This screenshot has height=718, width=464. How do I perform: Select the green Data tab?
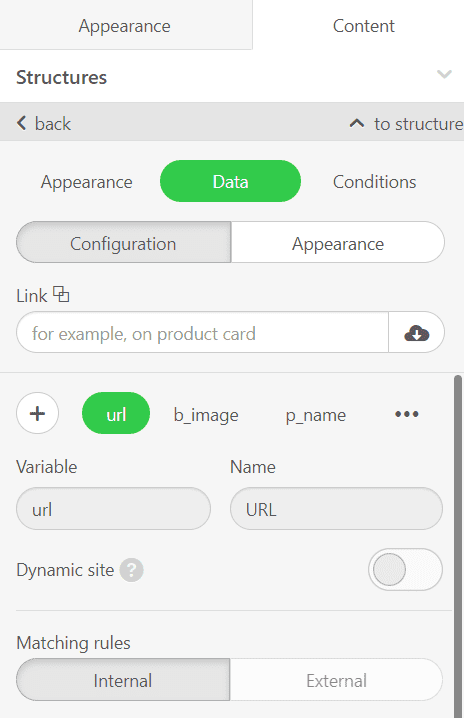[x=230, y=181]
